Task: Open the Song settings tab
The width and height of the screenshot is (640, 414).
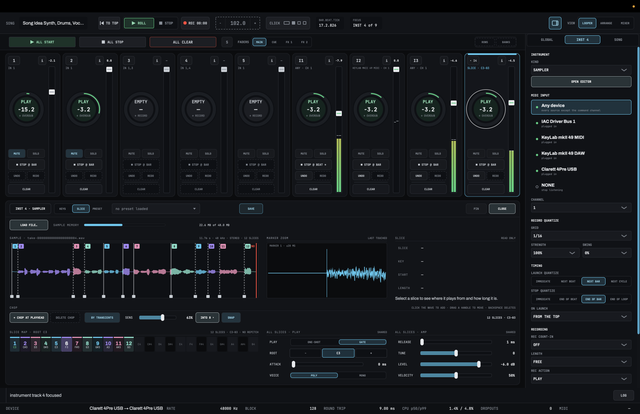Action: coord(618,40)
